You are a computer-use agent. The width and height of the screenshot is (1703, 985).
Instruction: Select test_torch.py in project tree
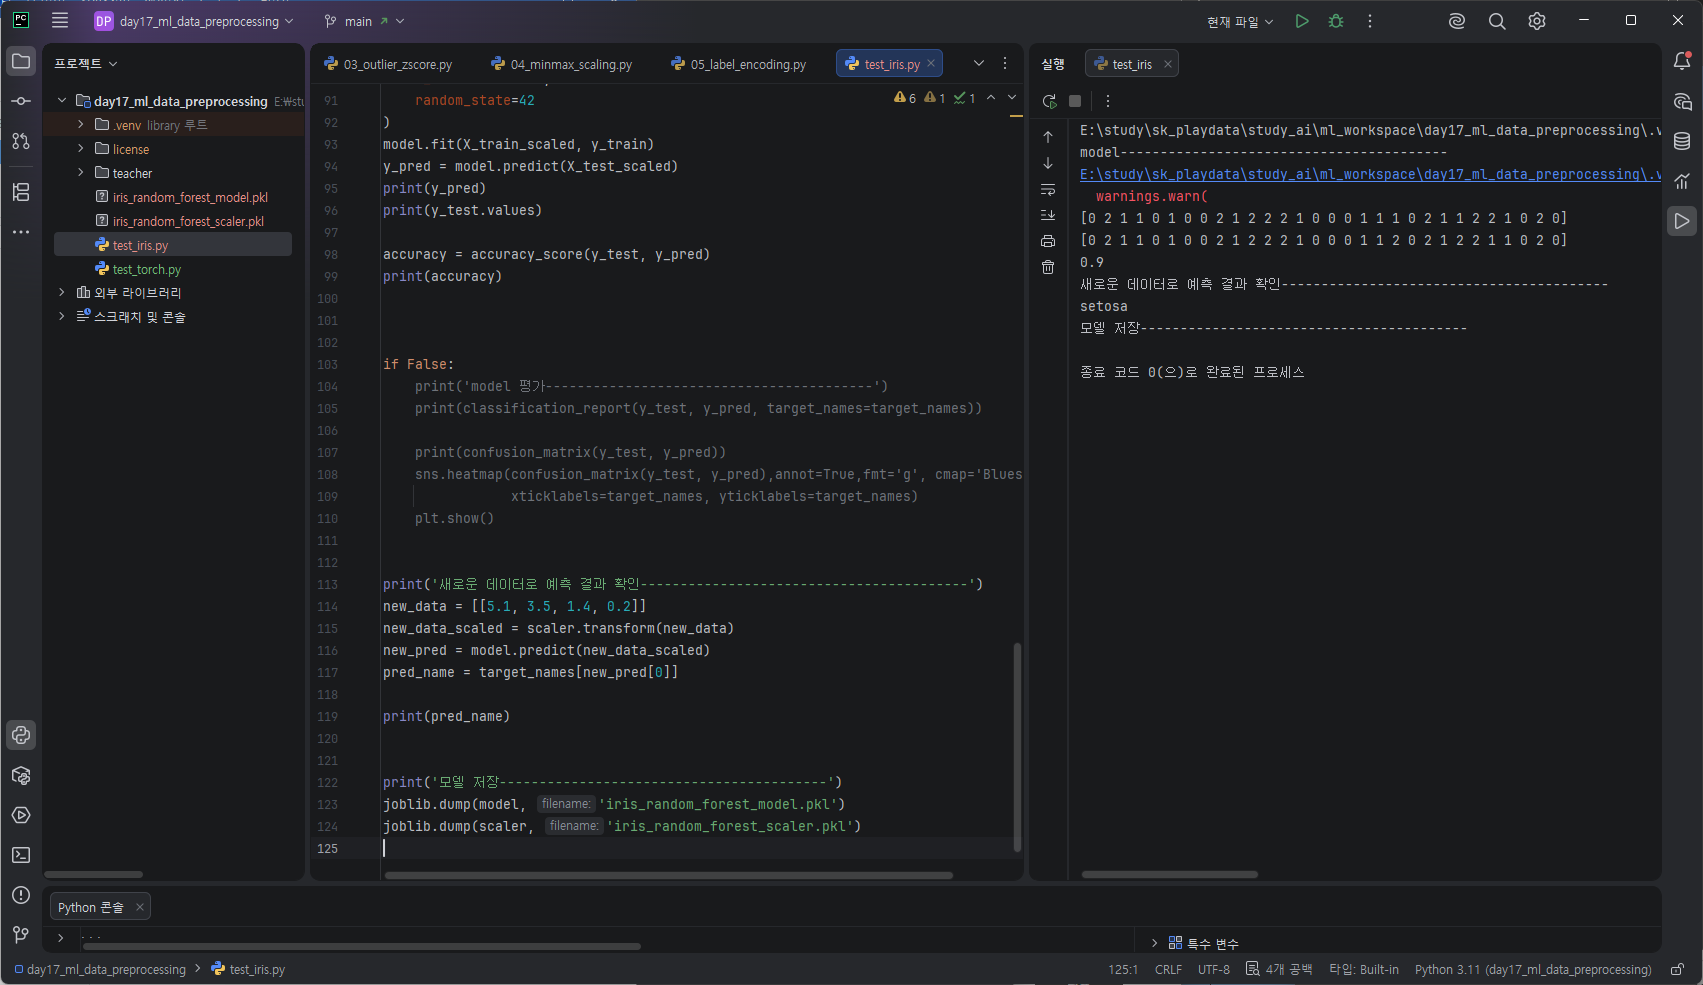pyautogui.click(x=147, y=269)
